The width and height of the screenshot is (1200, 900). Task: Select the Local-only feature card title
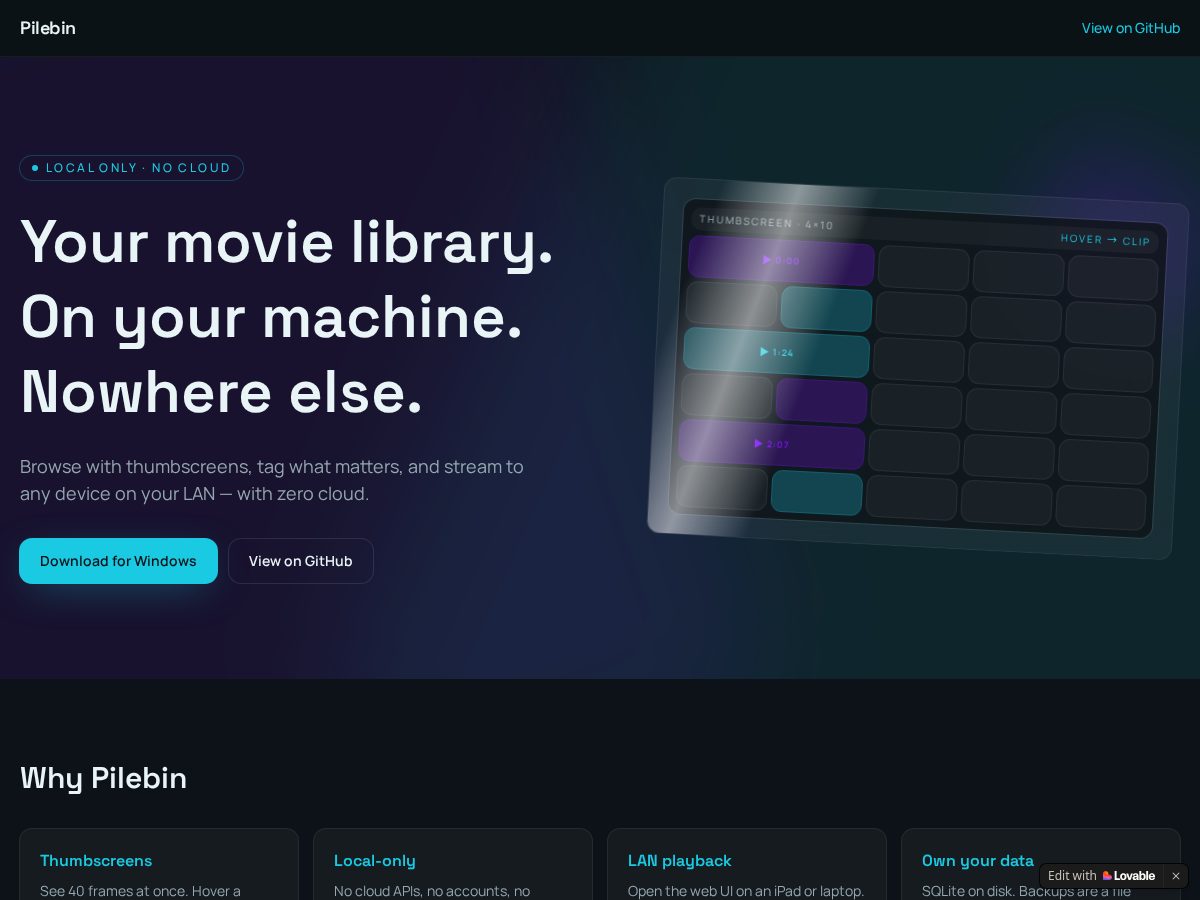point(375,861)
